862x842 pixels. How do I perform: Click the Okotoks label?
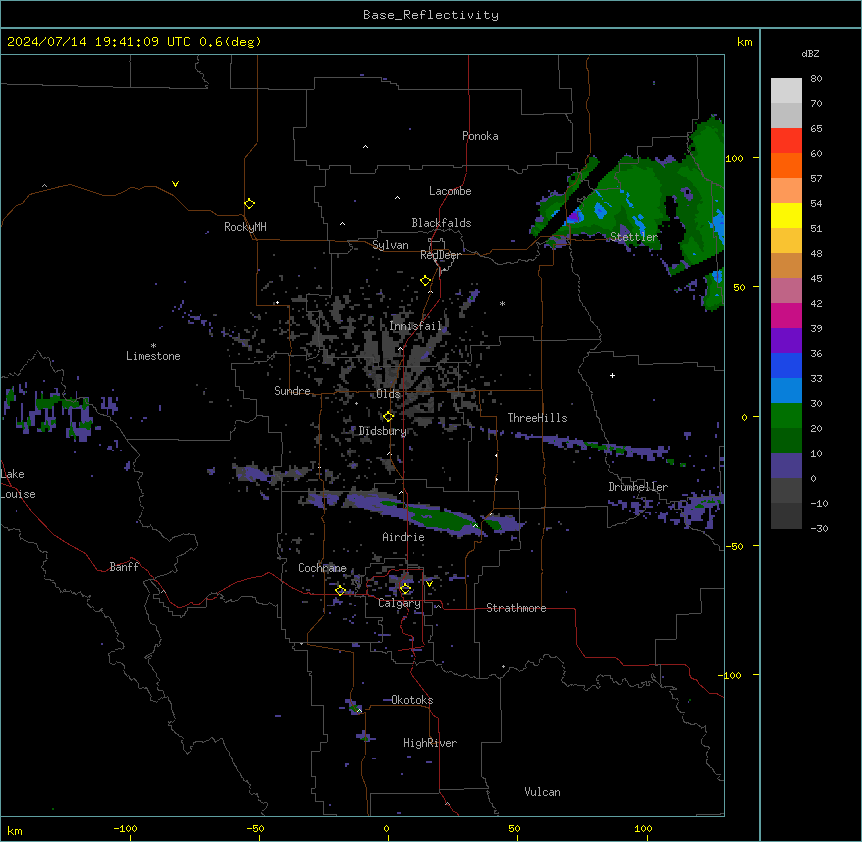(x=412, y=700)
